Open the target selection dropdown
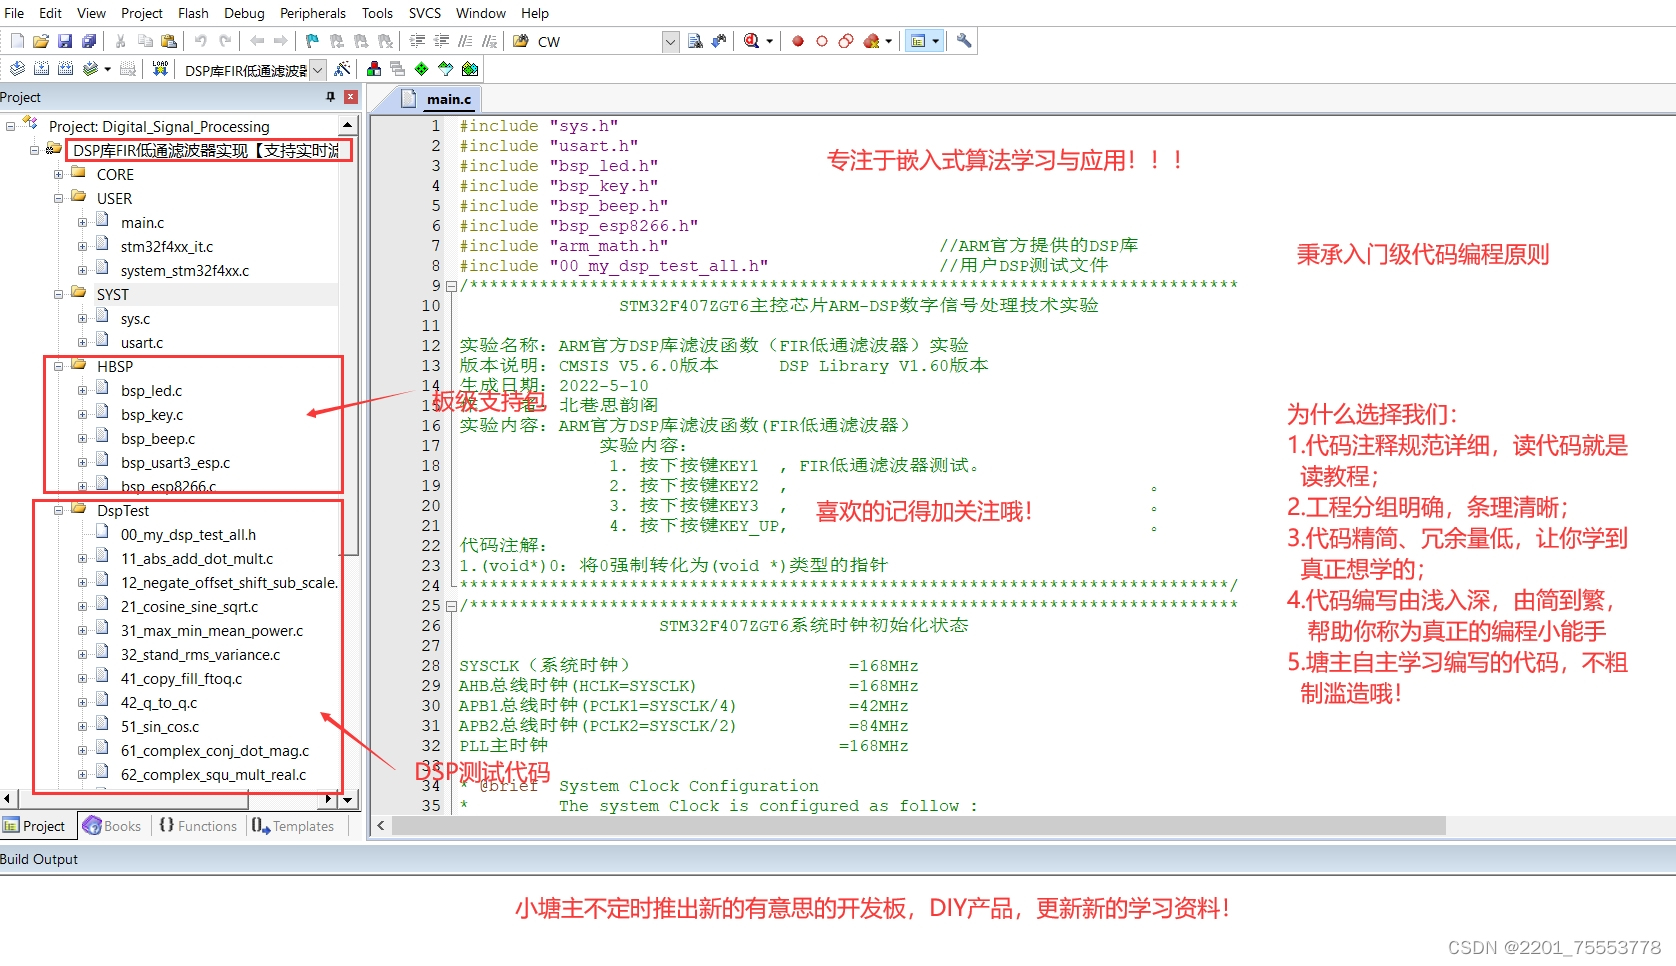 [x=318, y=70]
